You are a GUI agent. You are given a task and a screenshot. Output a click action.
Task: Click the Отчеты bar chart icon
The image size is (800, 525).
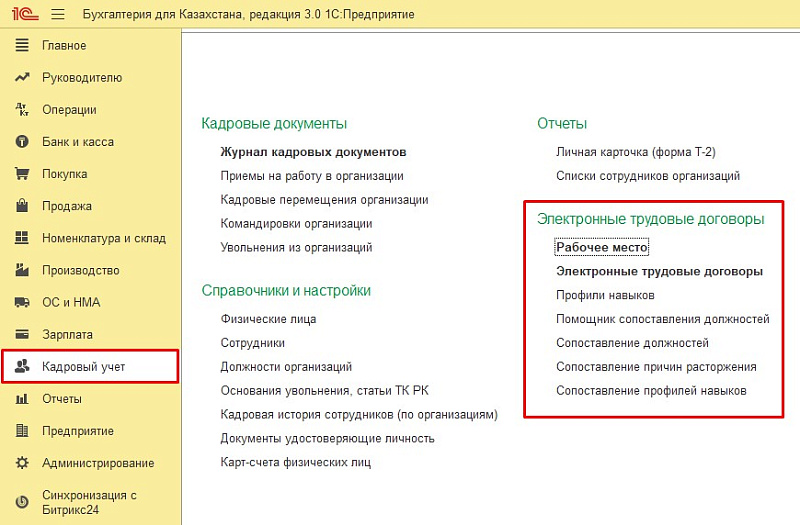click(x=21, y=399)
